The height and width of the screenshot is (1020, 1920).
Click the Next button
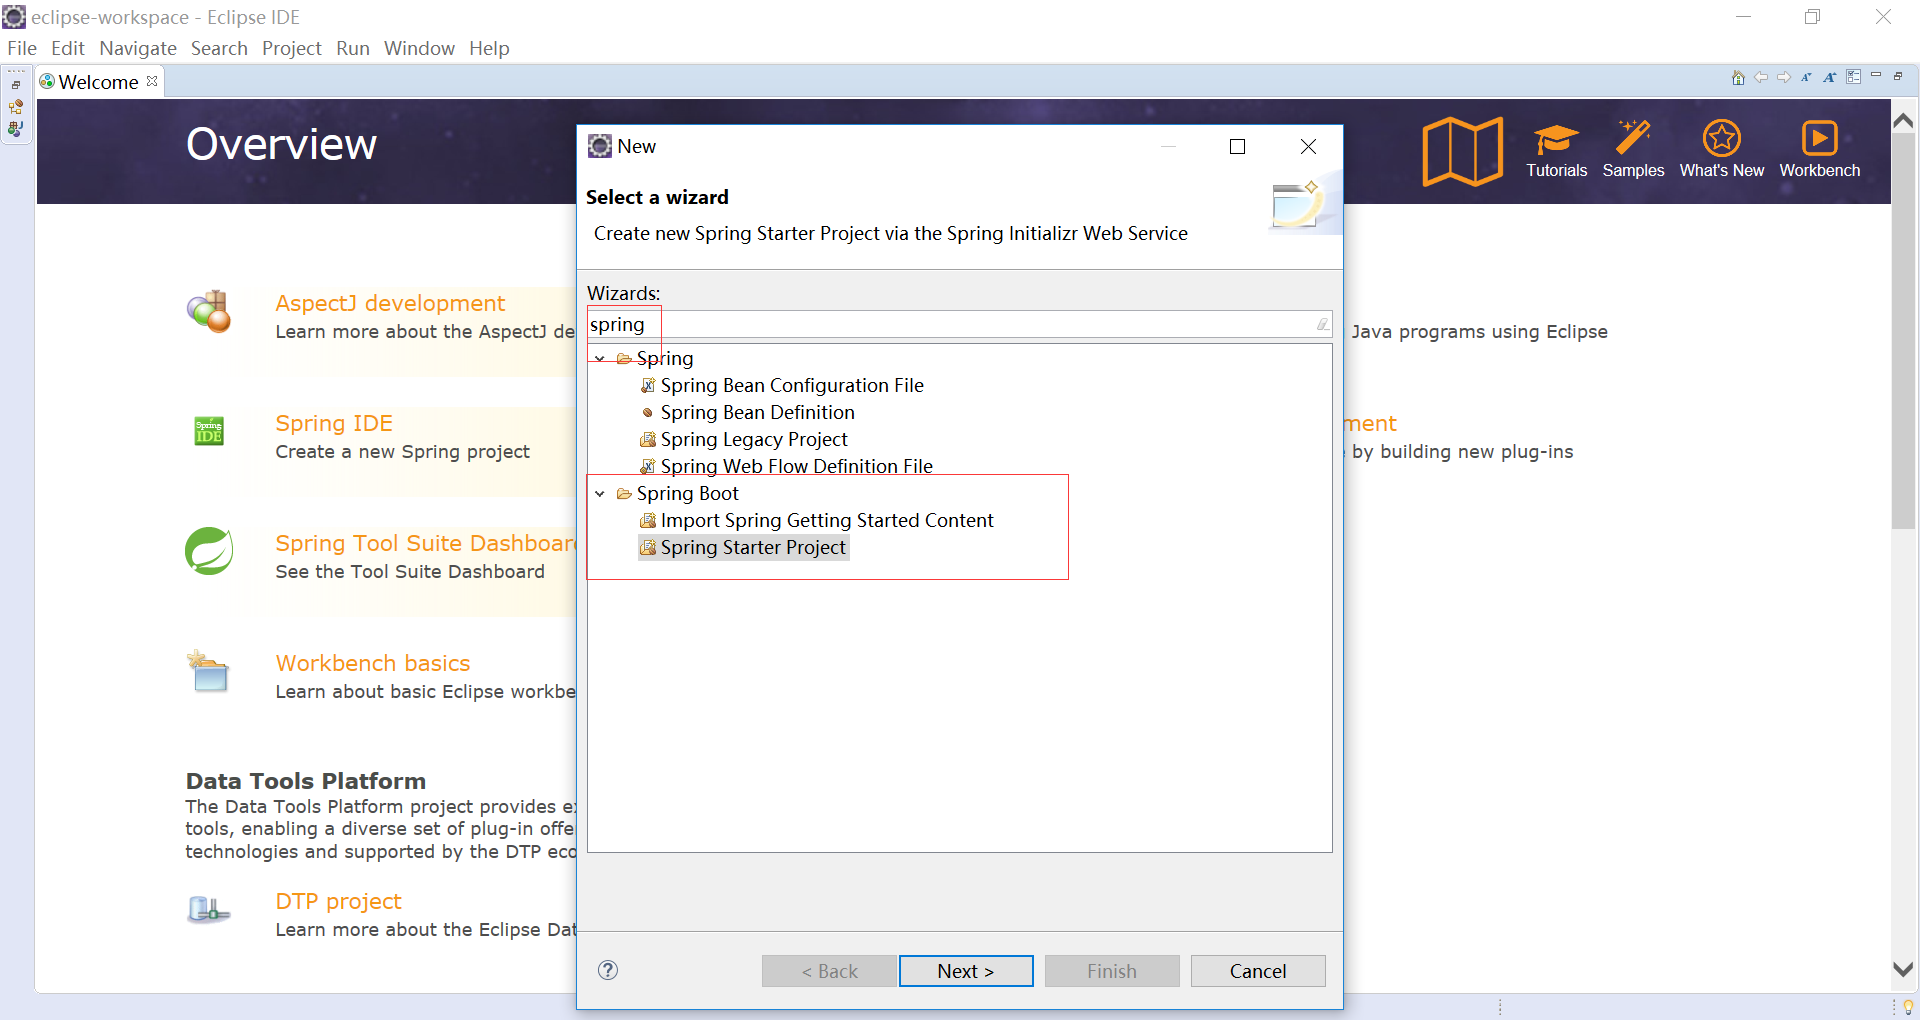tap(966, 971)
